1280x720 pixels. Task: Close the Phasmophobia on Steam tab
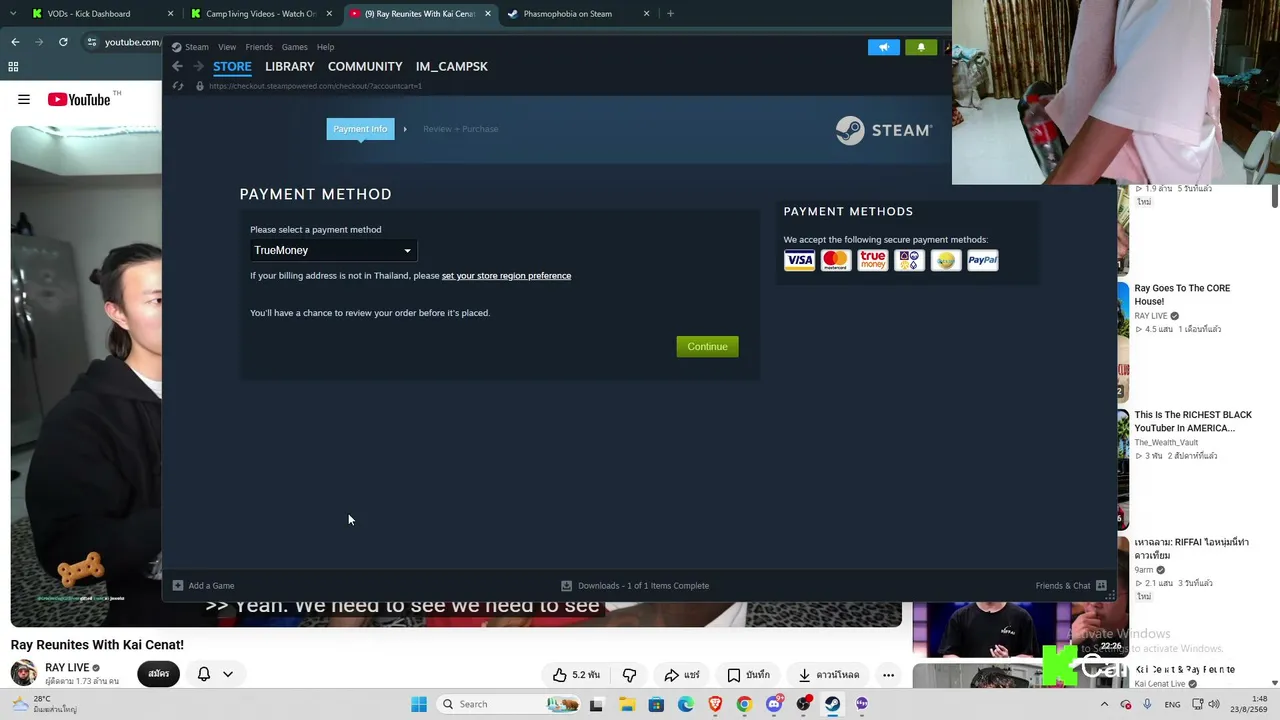[x=646, y=14]
